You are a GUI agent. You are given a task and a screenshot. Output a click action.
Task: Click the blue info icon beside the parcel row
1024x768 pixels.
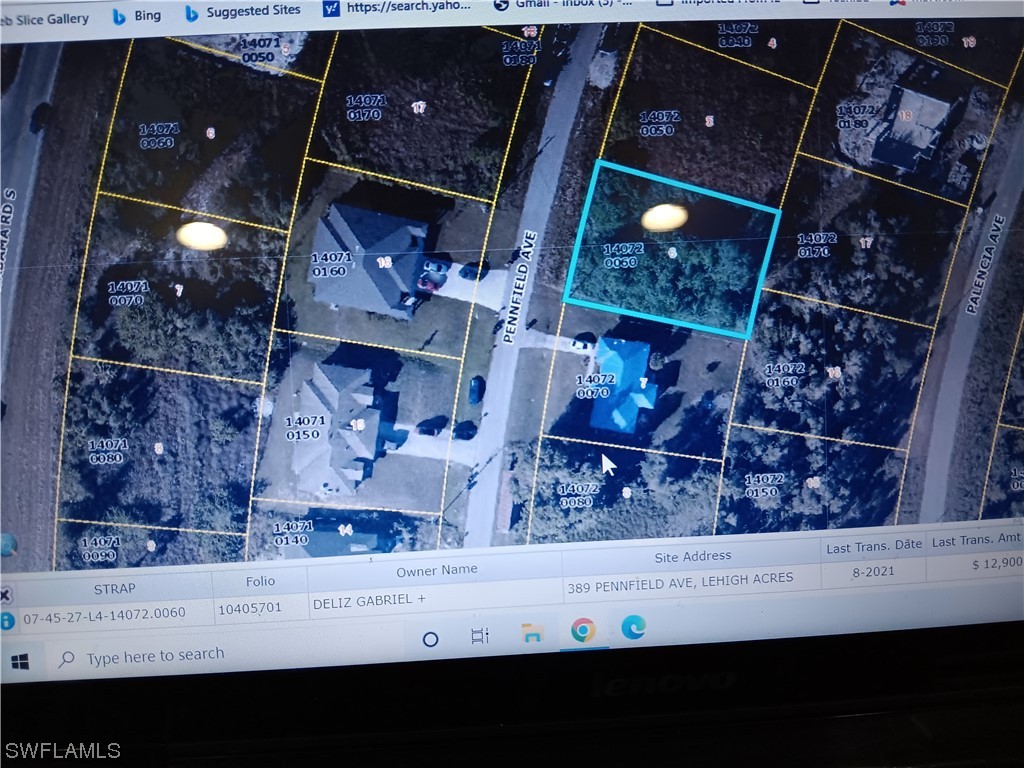(x=7, y=620)
